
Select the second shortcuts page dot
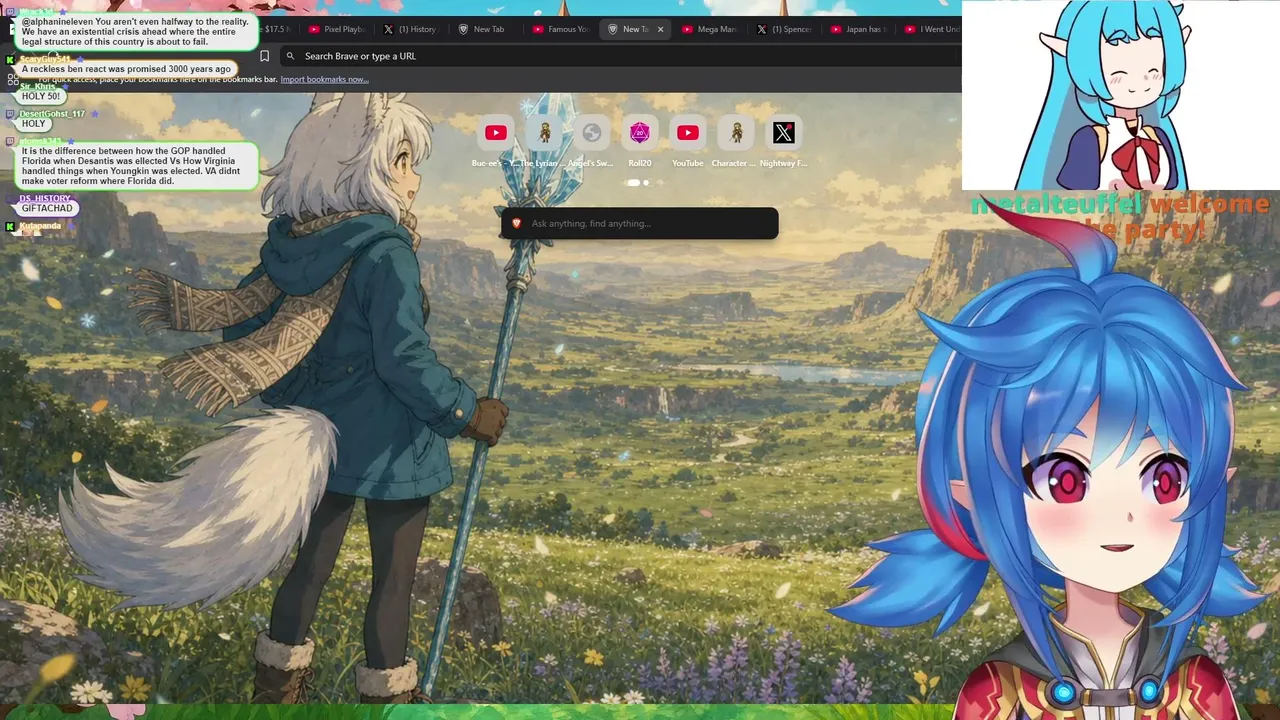[x=646, y=183]
